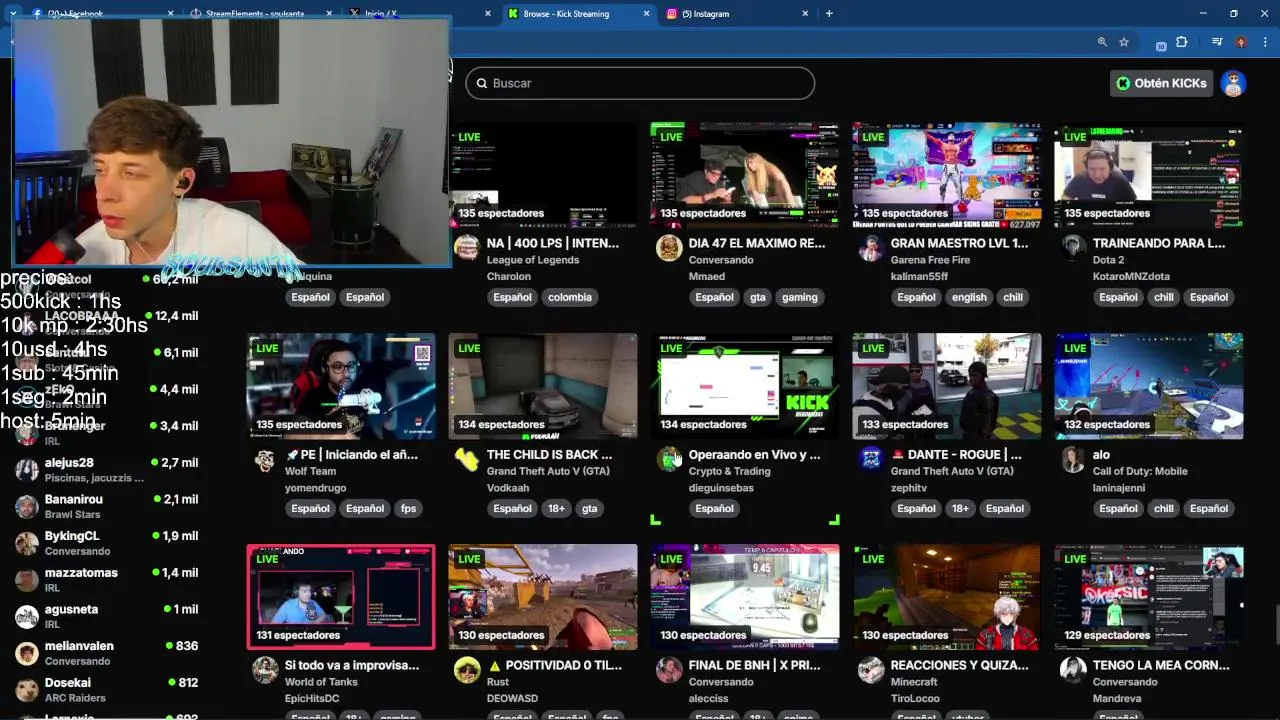Click agusneta avatar in the sidebar
Viewport: 1280px width, 720px height.
click(27, 616)
